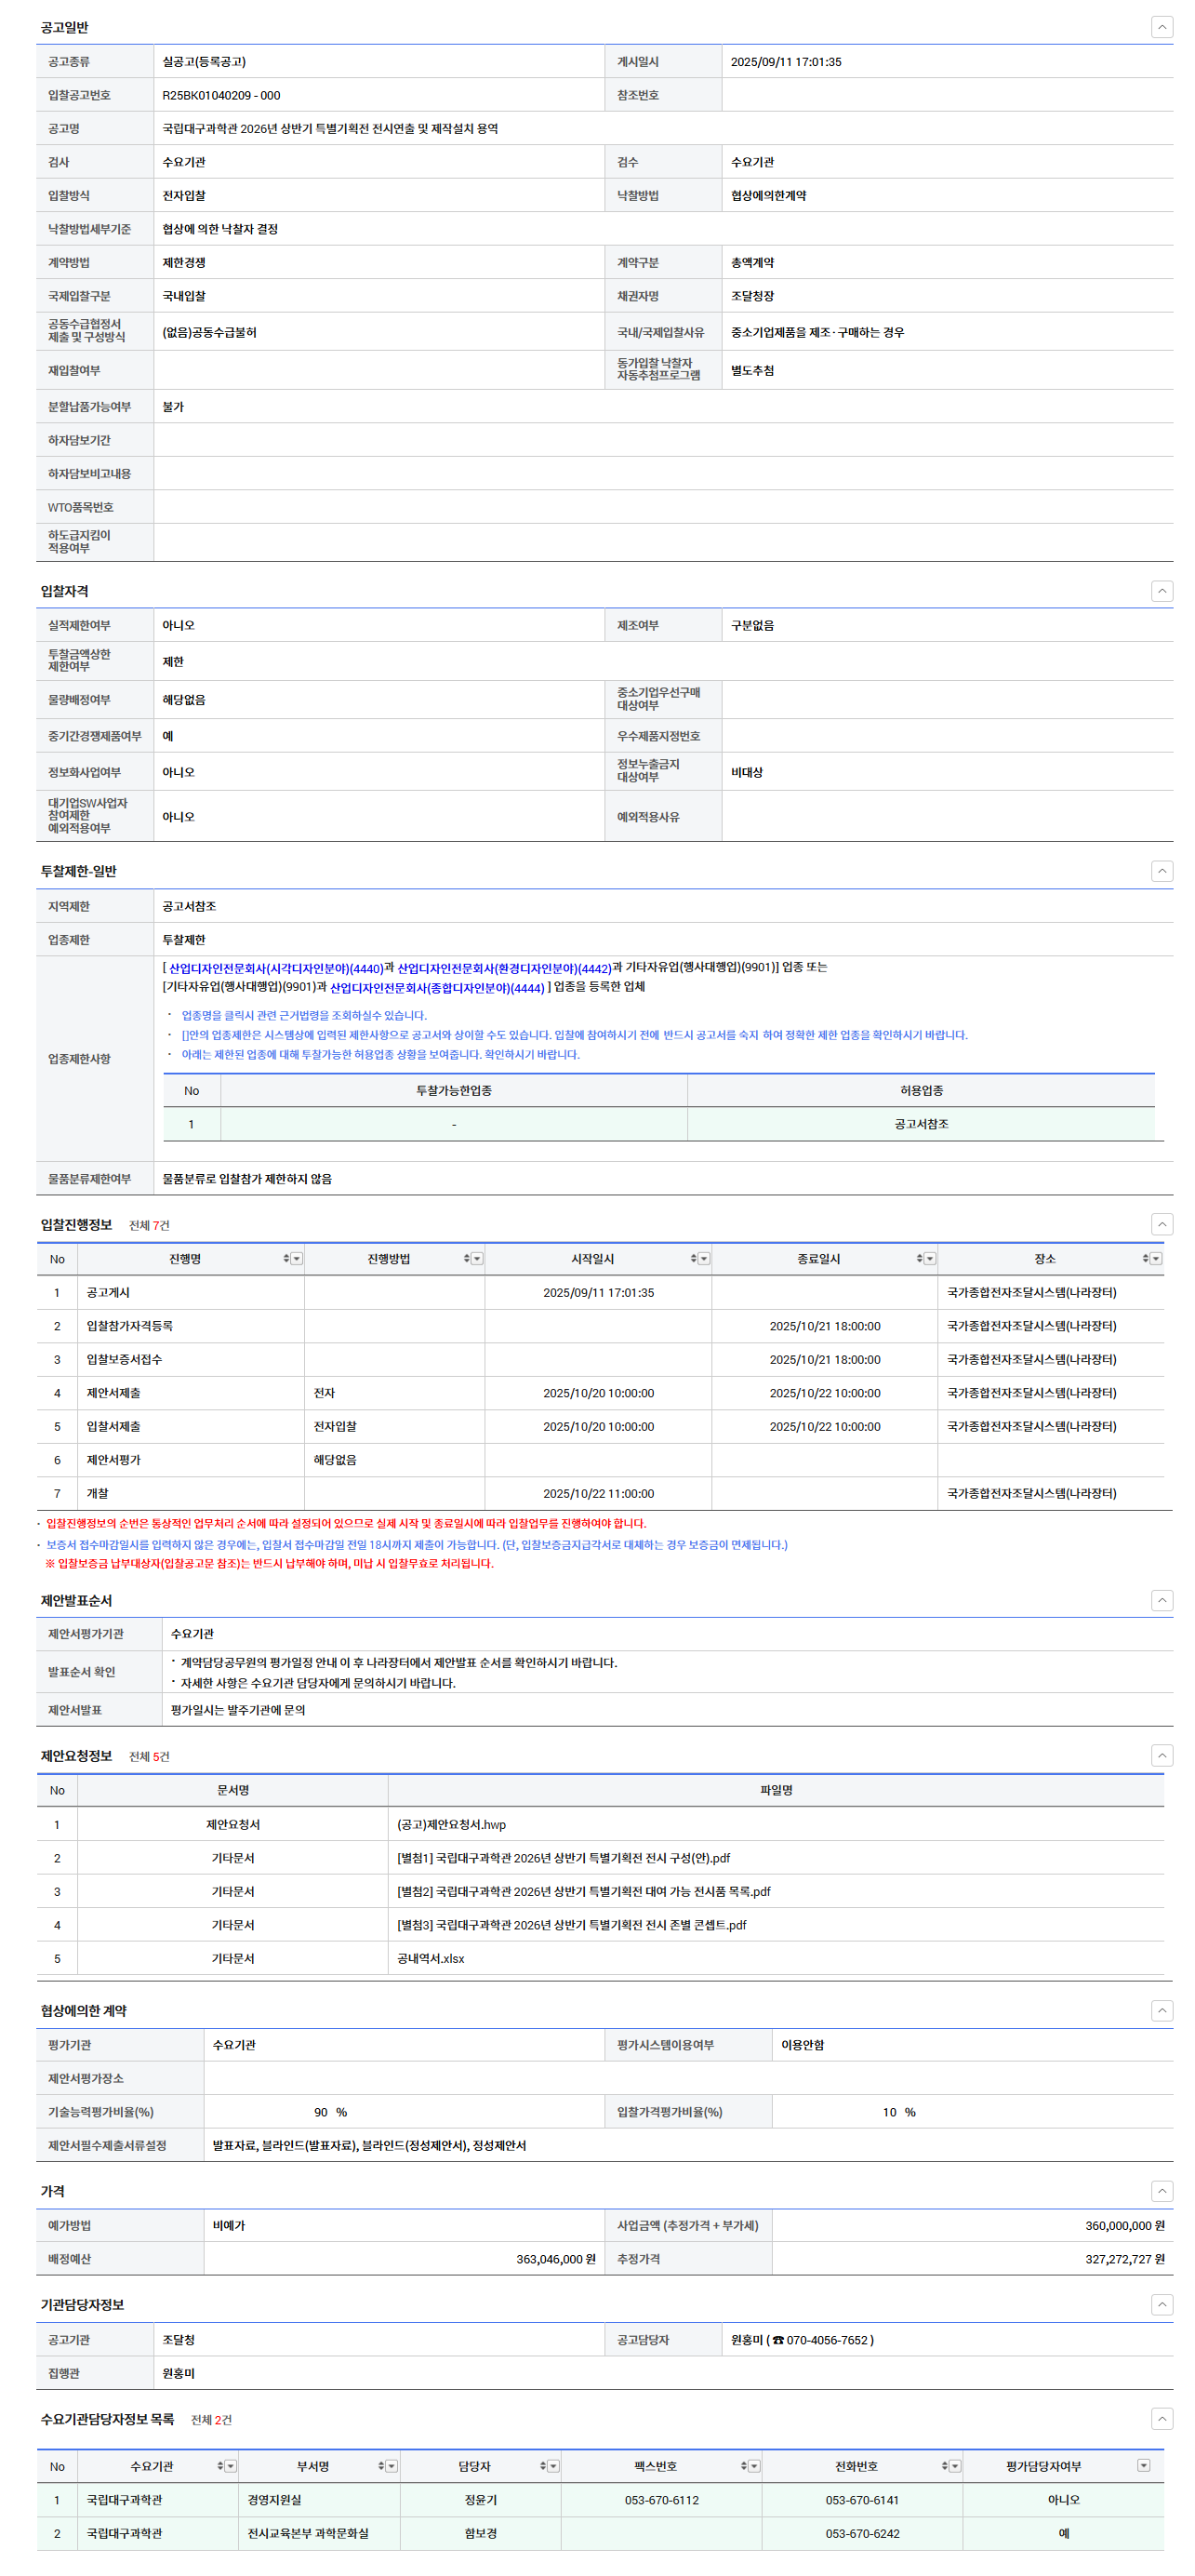Sort the contacts table by 부서명
Screen dimensions: 1195x2576
pos(381,2466)
